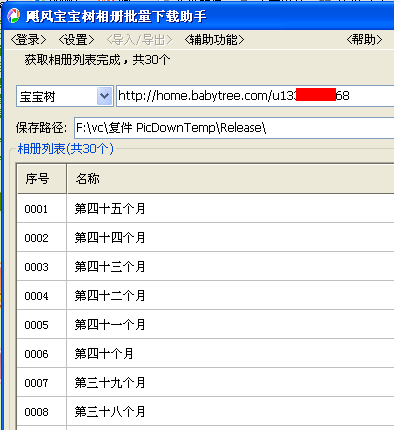Click the 名称 column header
The height and width of the screenshot is (430, 394).
(231, 179)
